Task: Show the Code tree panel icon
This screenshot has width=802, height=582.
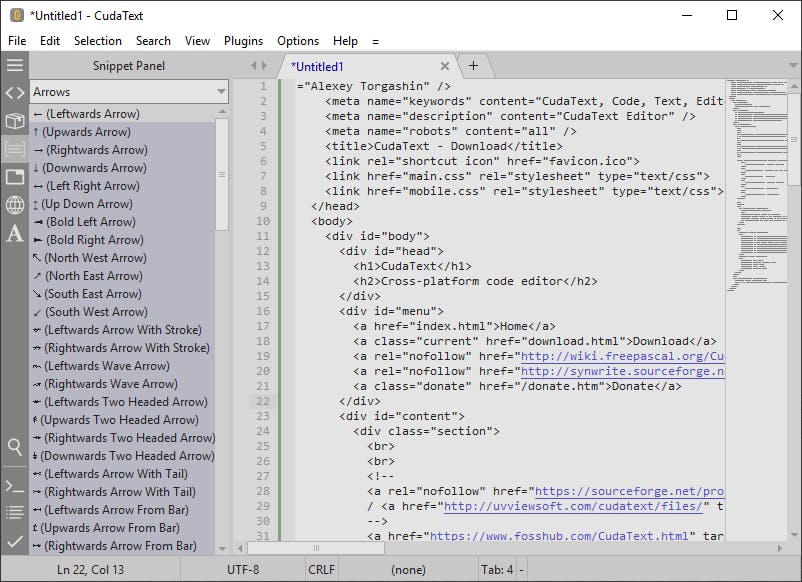Action: (14, 93)
